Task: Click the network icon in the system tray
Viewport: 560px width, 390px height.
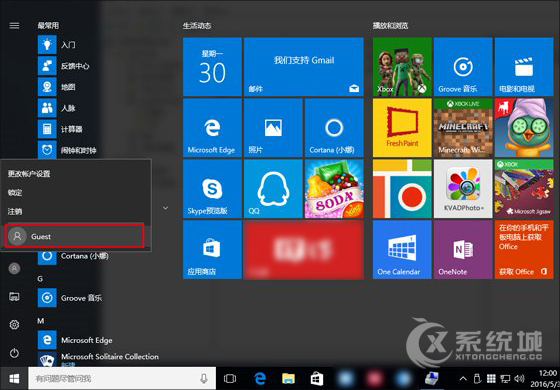Action: pos(505,379)
